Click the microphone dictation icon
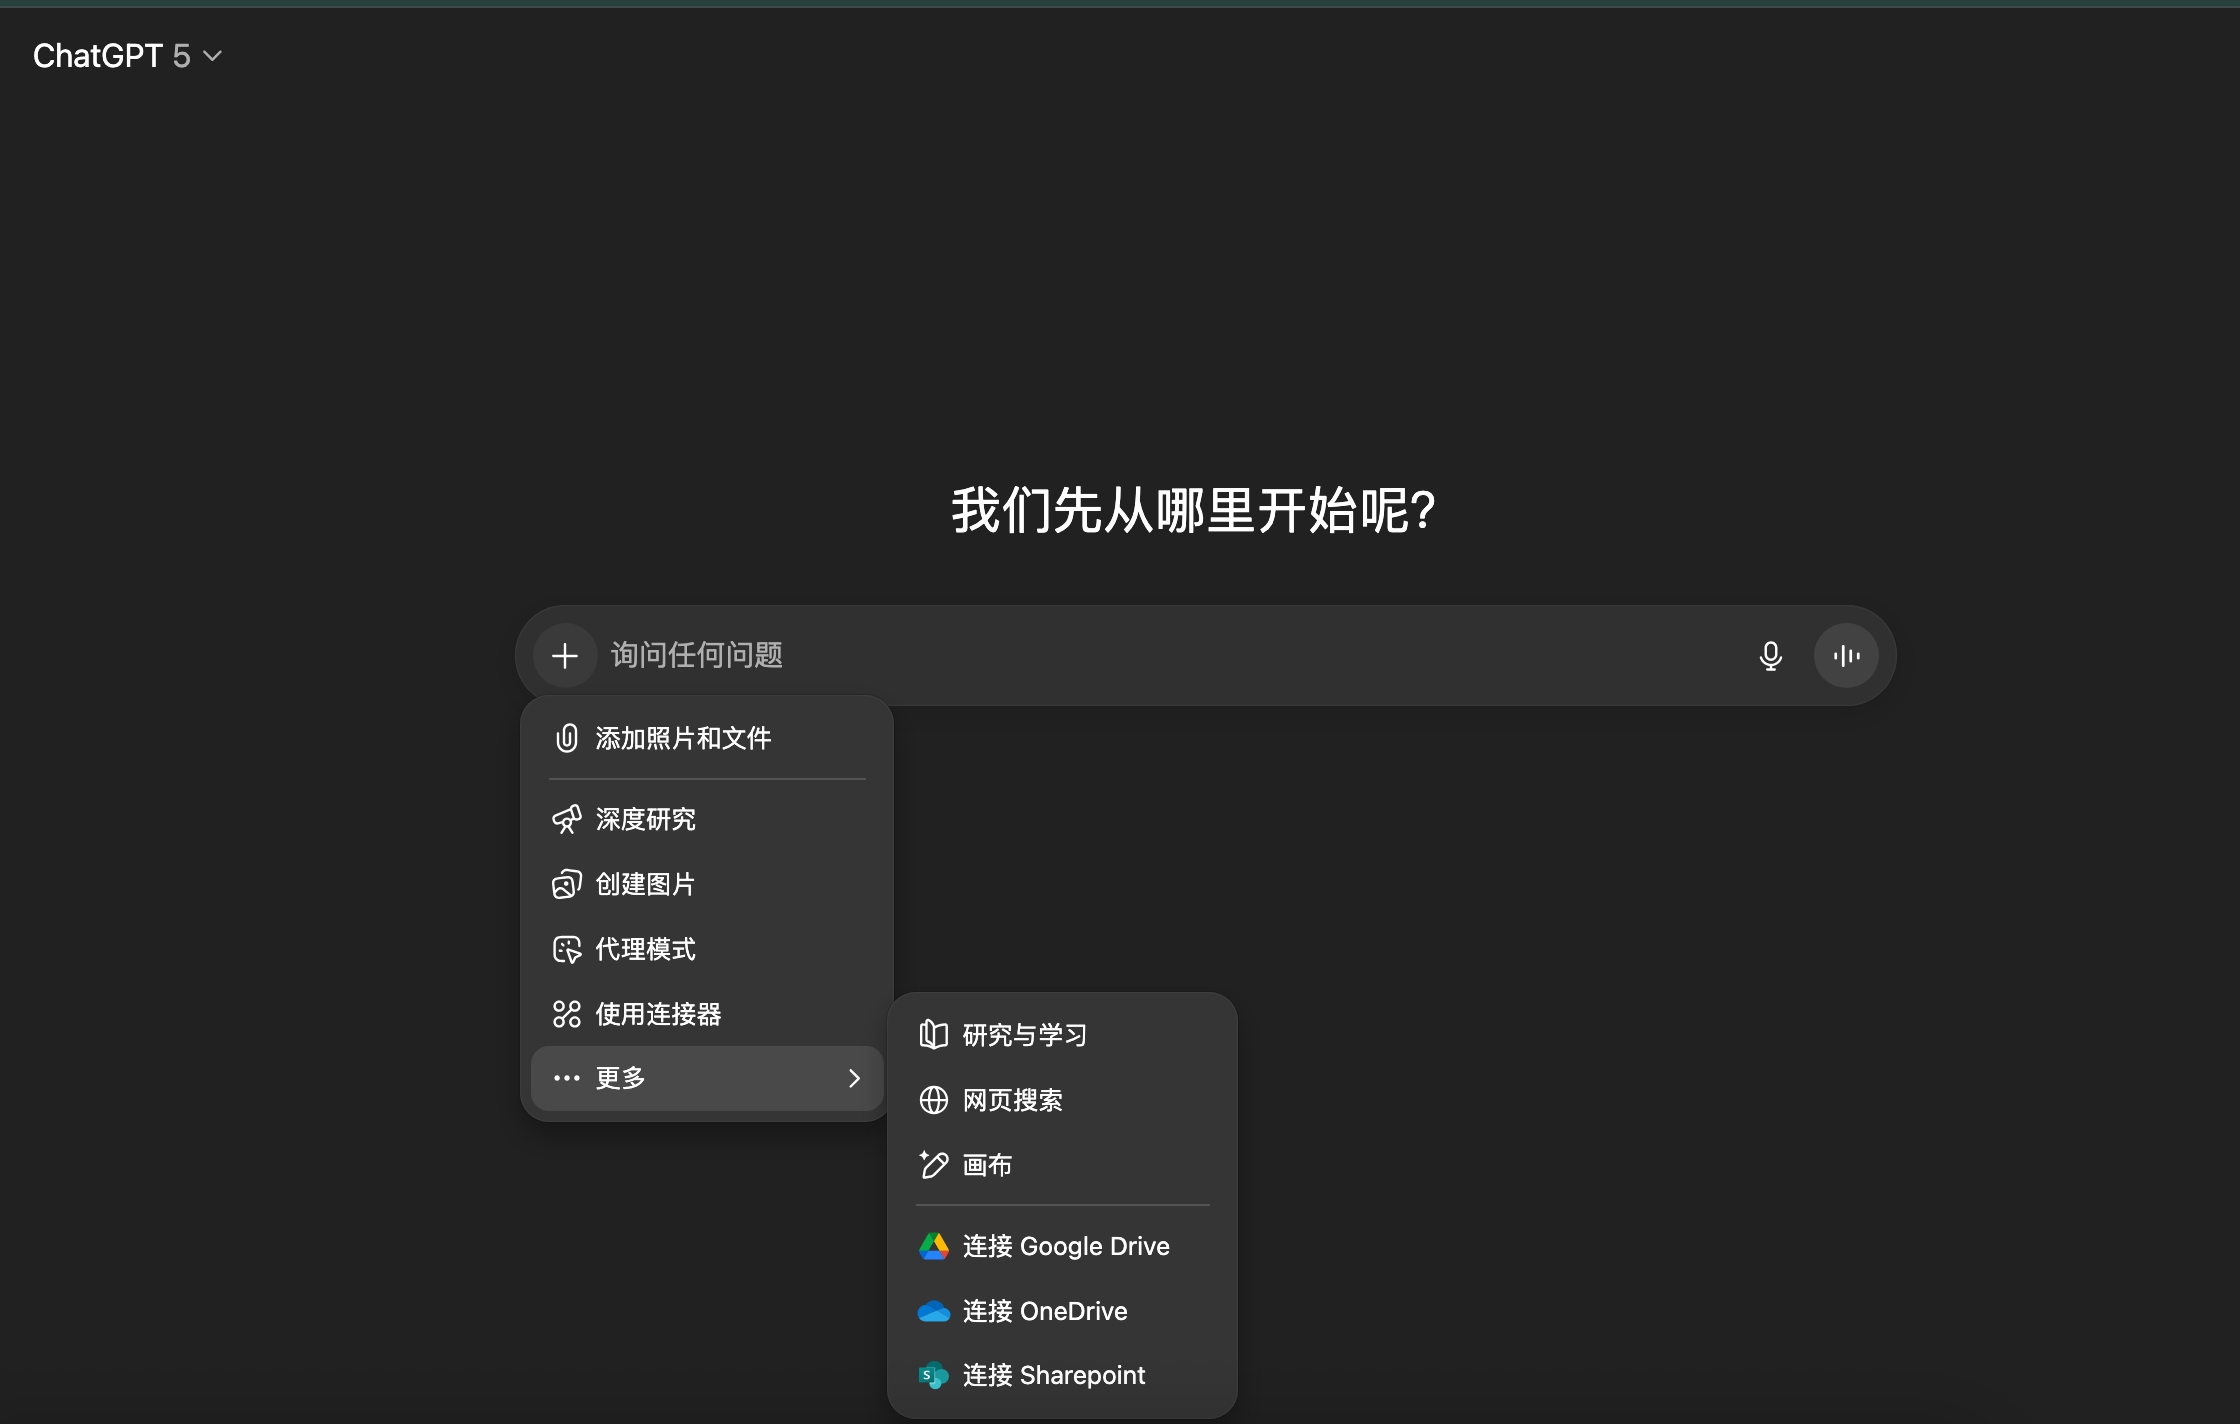 tap(1770, 656)
